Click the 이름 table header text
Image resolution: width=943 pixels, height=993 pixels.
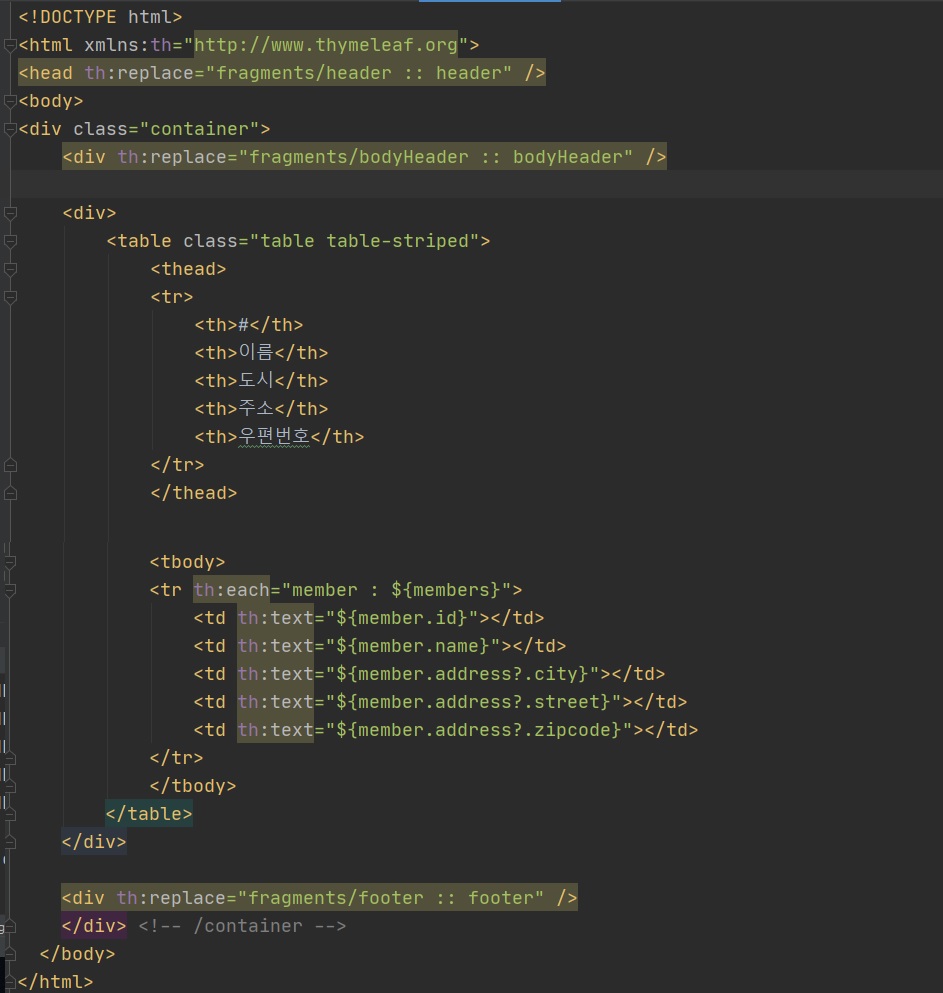pyautogui.click(x=256, y=352)
